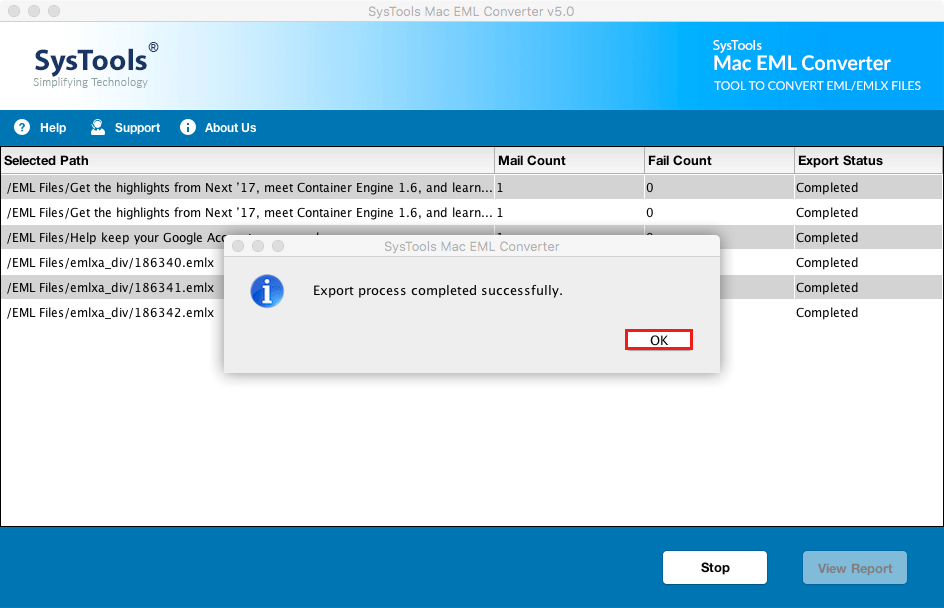
Task: Click the Stop button
Action: point(715,568)
